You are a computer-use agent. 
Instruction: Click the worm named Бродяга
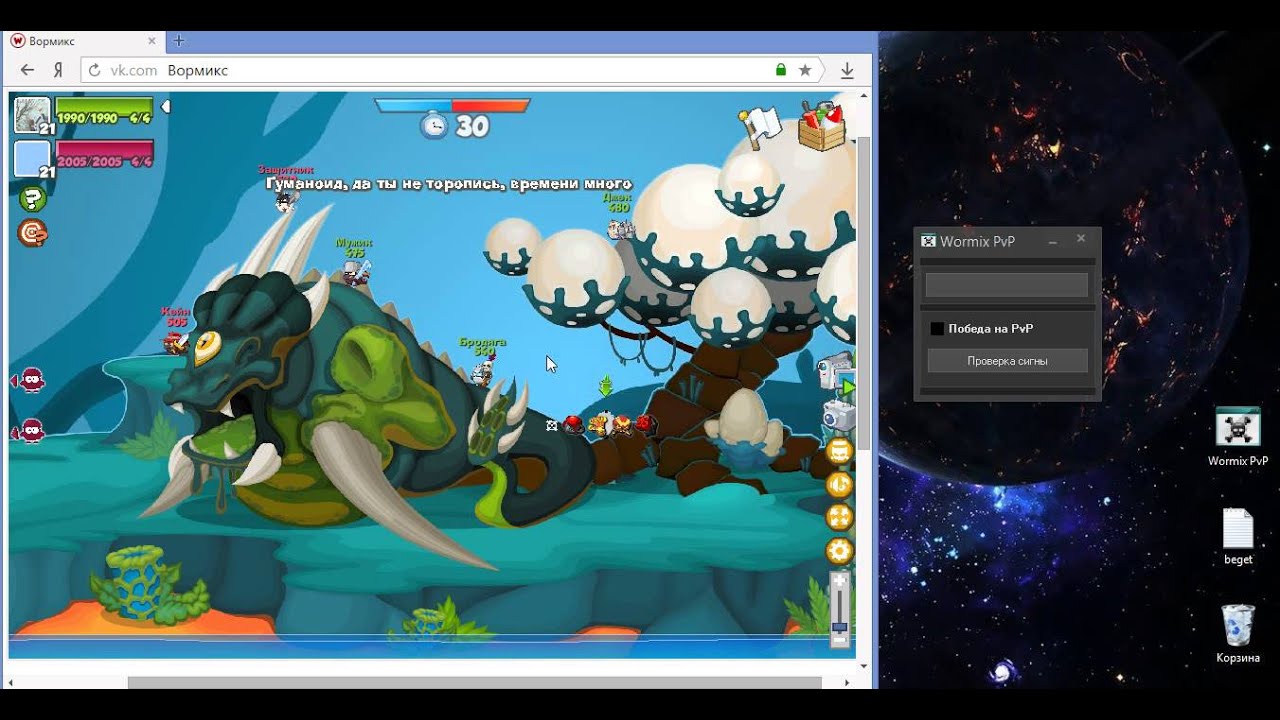[483, 372]
